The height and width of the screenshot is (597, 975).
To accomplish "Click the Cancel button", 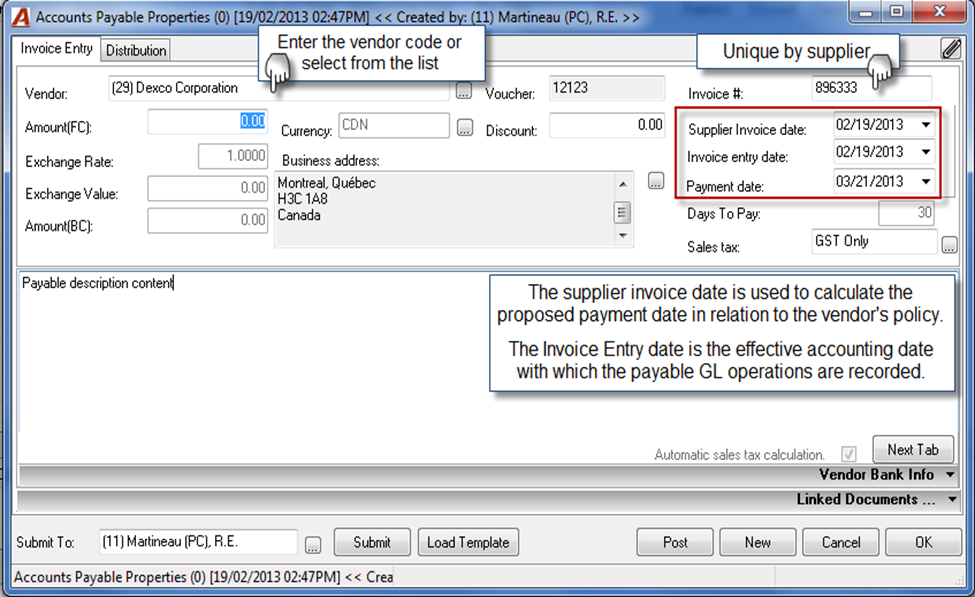I will click(x=841, y=542).
